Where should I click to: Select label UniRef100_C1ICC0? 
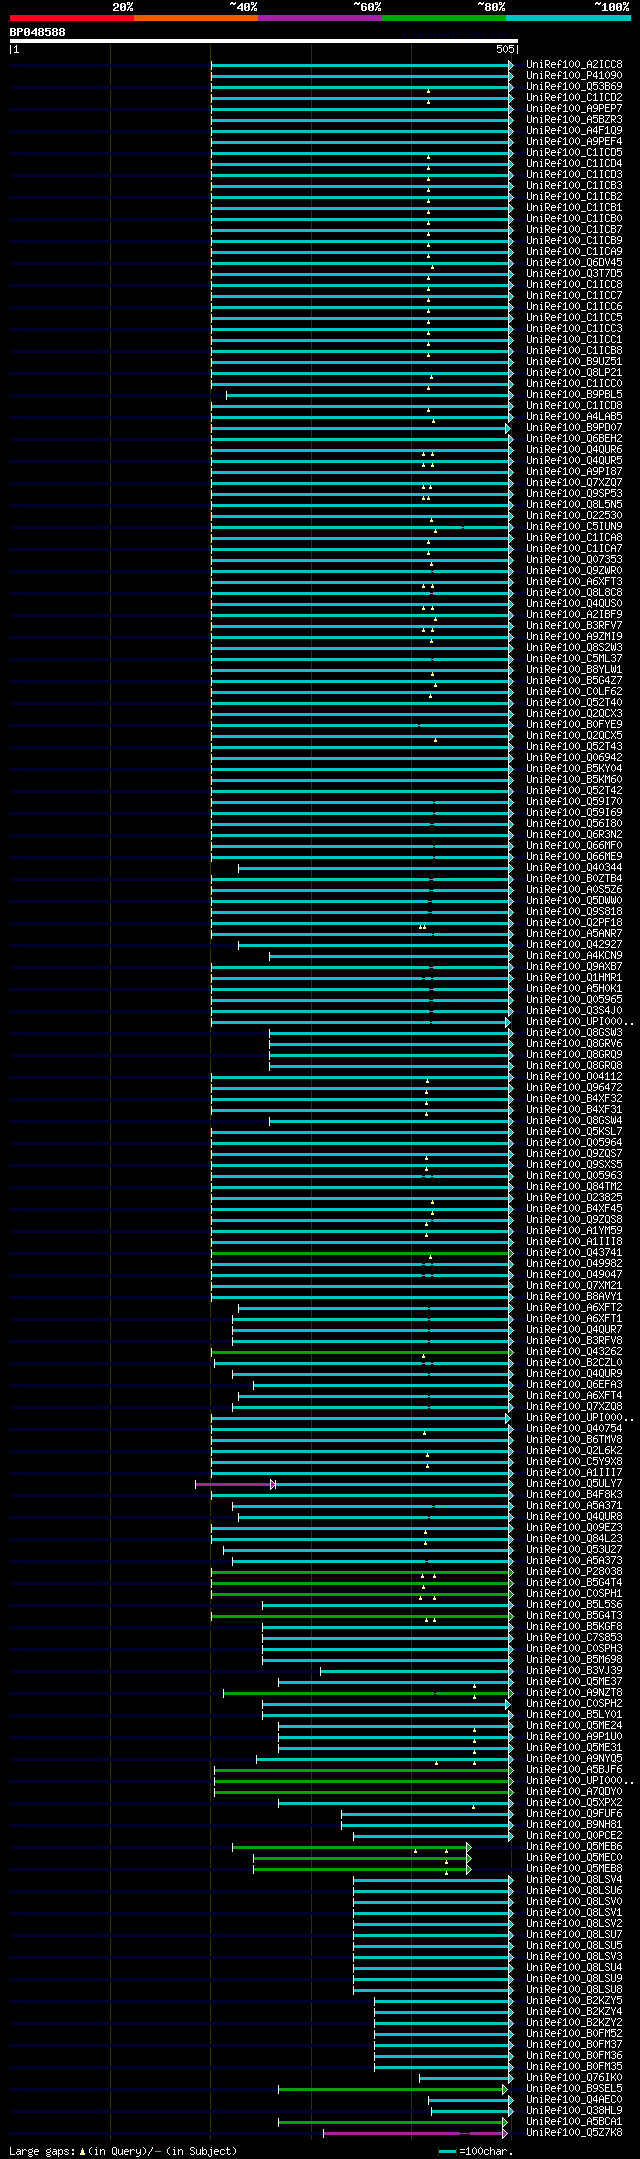coord(574,383)
